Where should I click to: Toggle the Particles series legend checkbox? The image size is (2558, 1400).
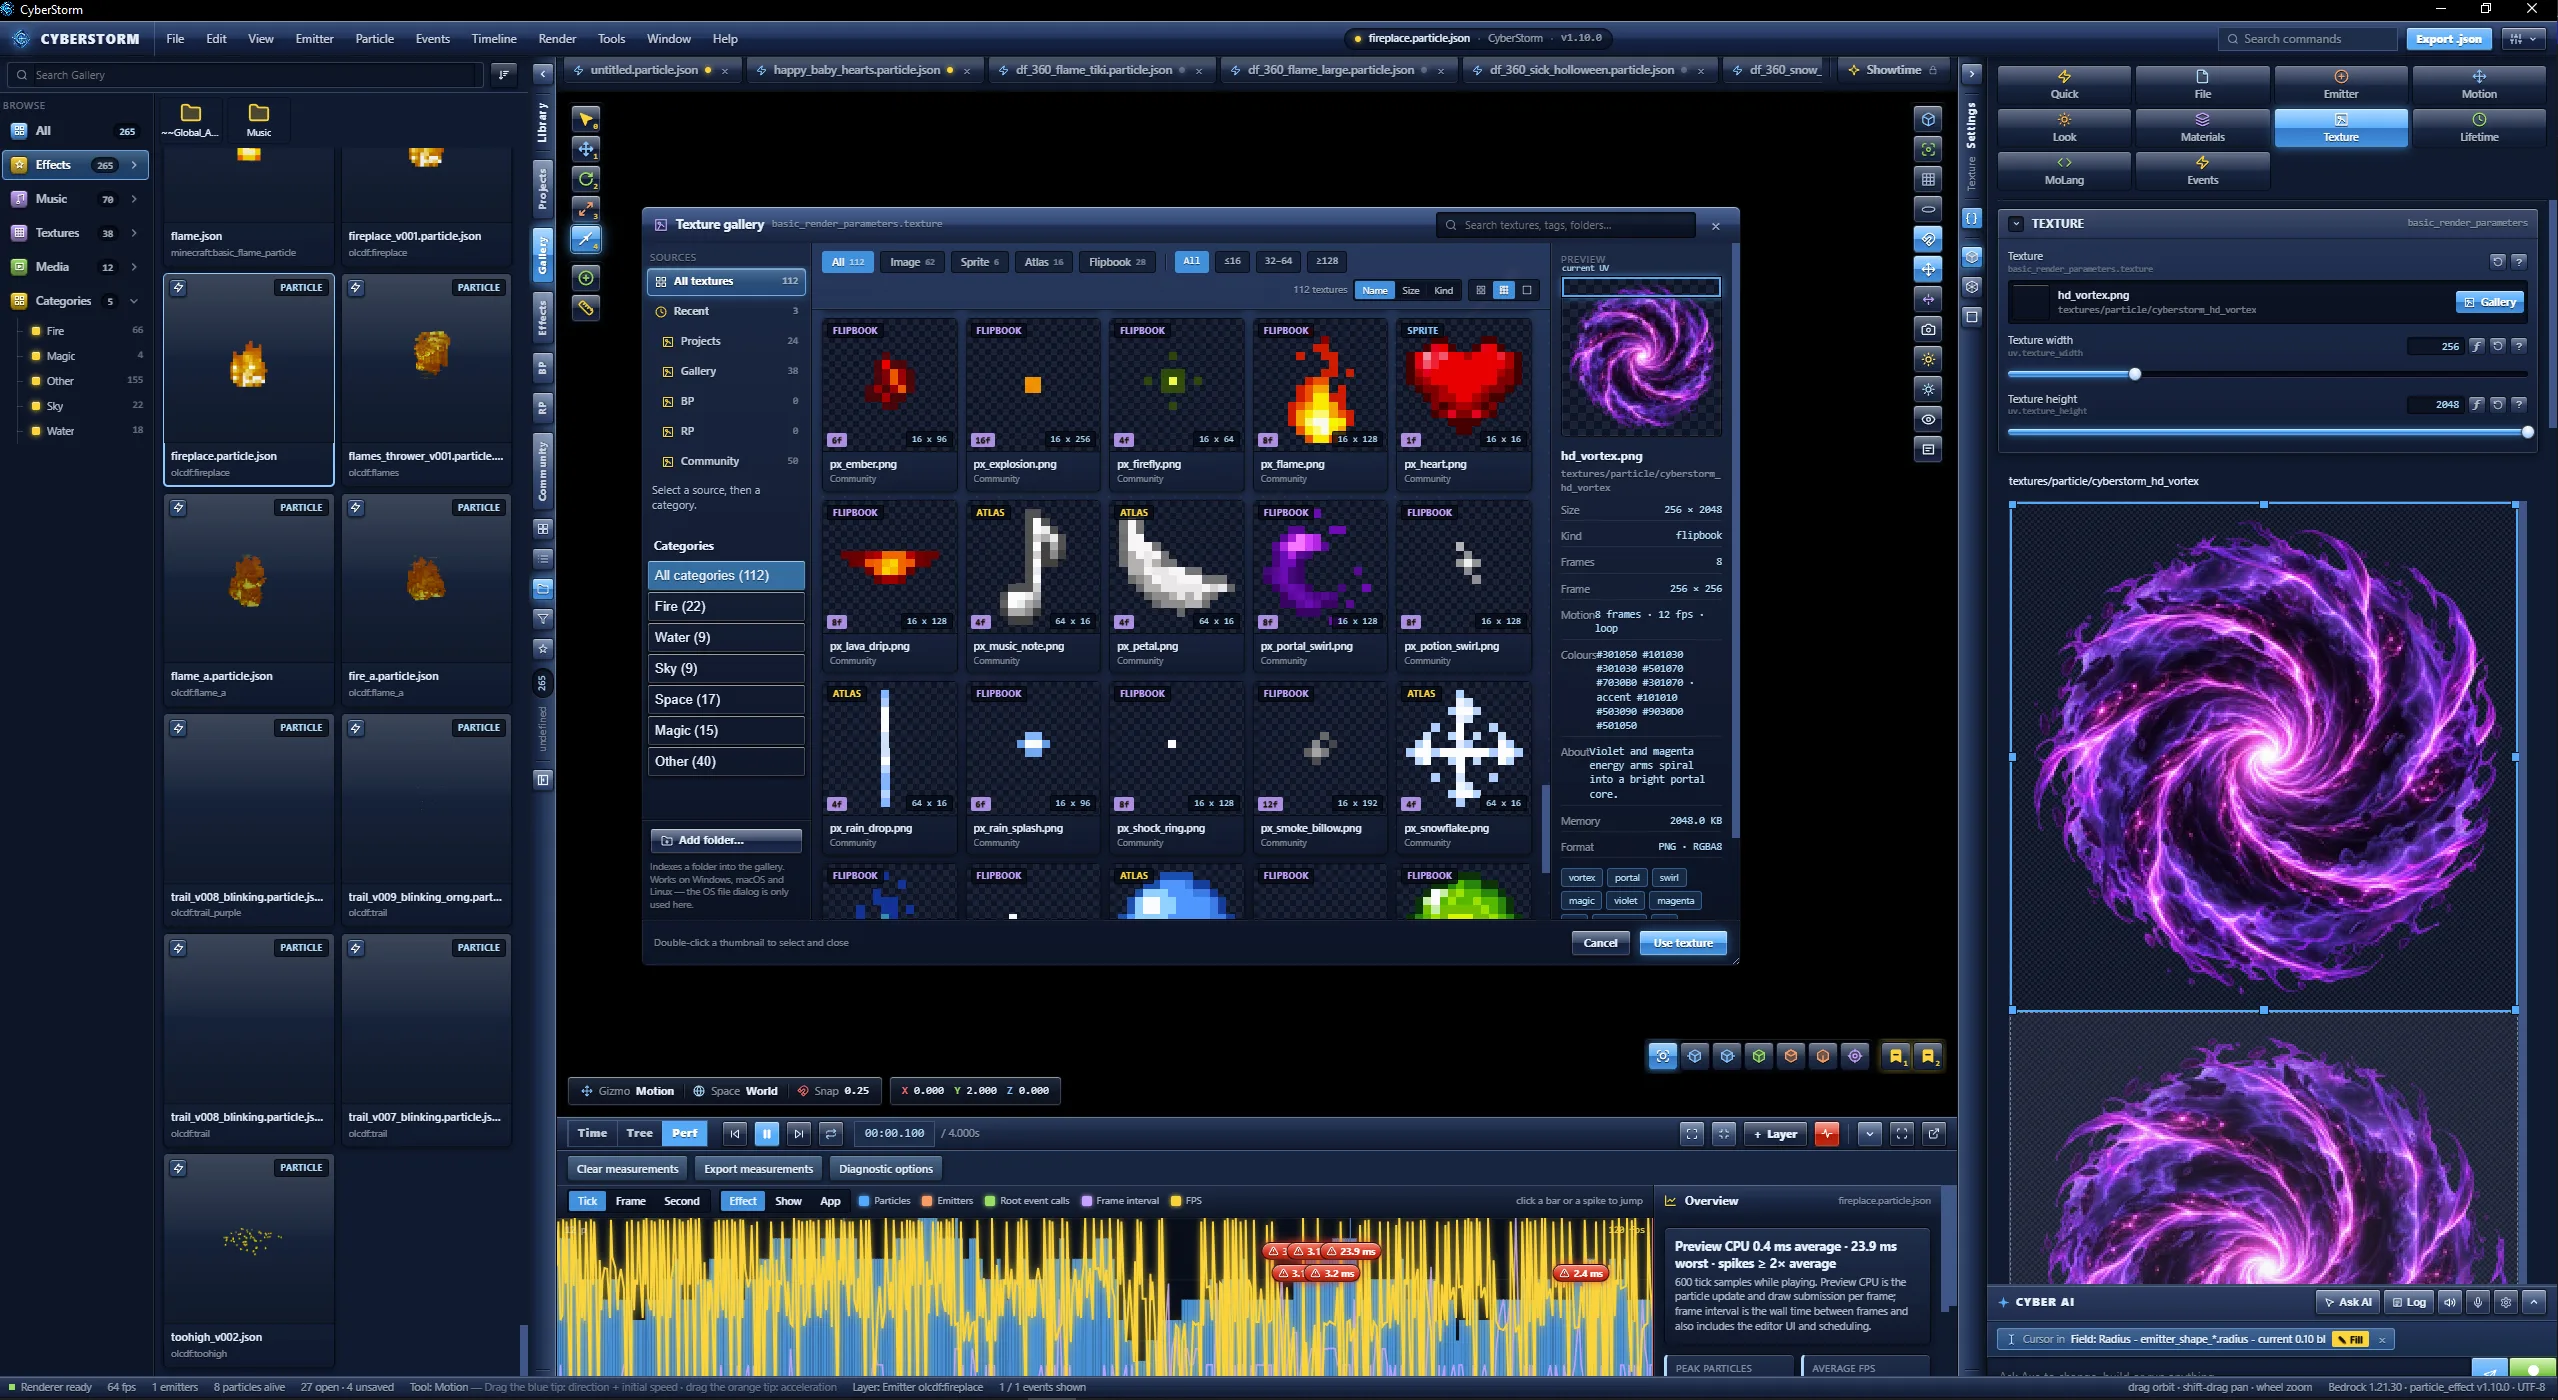click(x=864, y=1201)
